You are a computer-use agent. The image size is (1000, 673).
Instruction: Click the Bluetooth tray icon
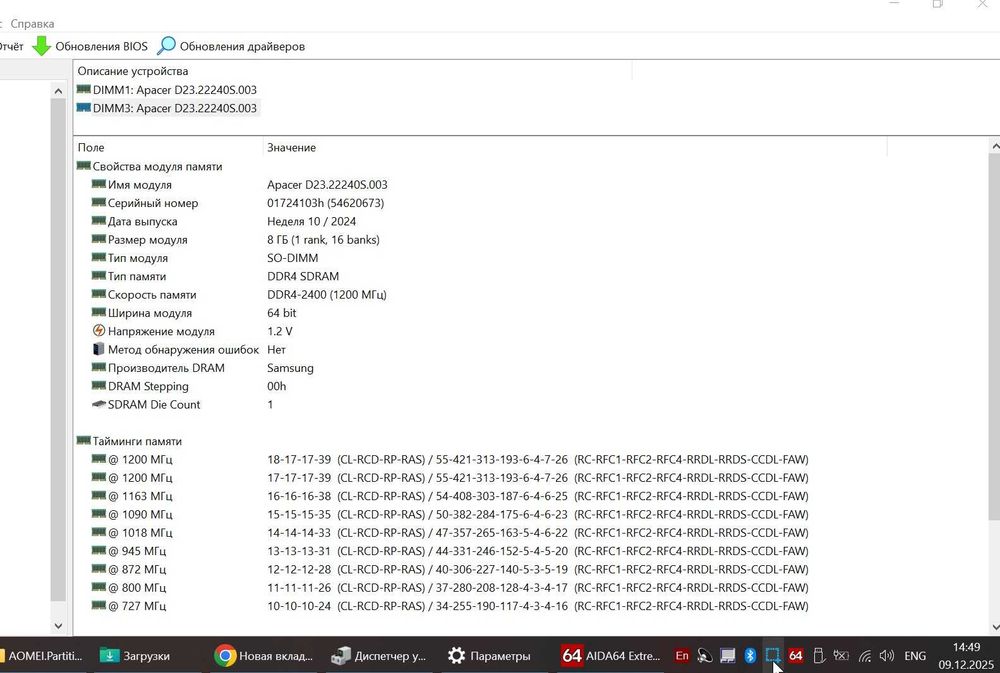tap(751, 656)
